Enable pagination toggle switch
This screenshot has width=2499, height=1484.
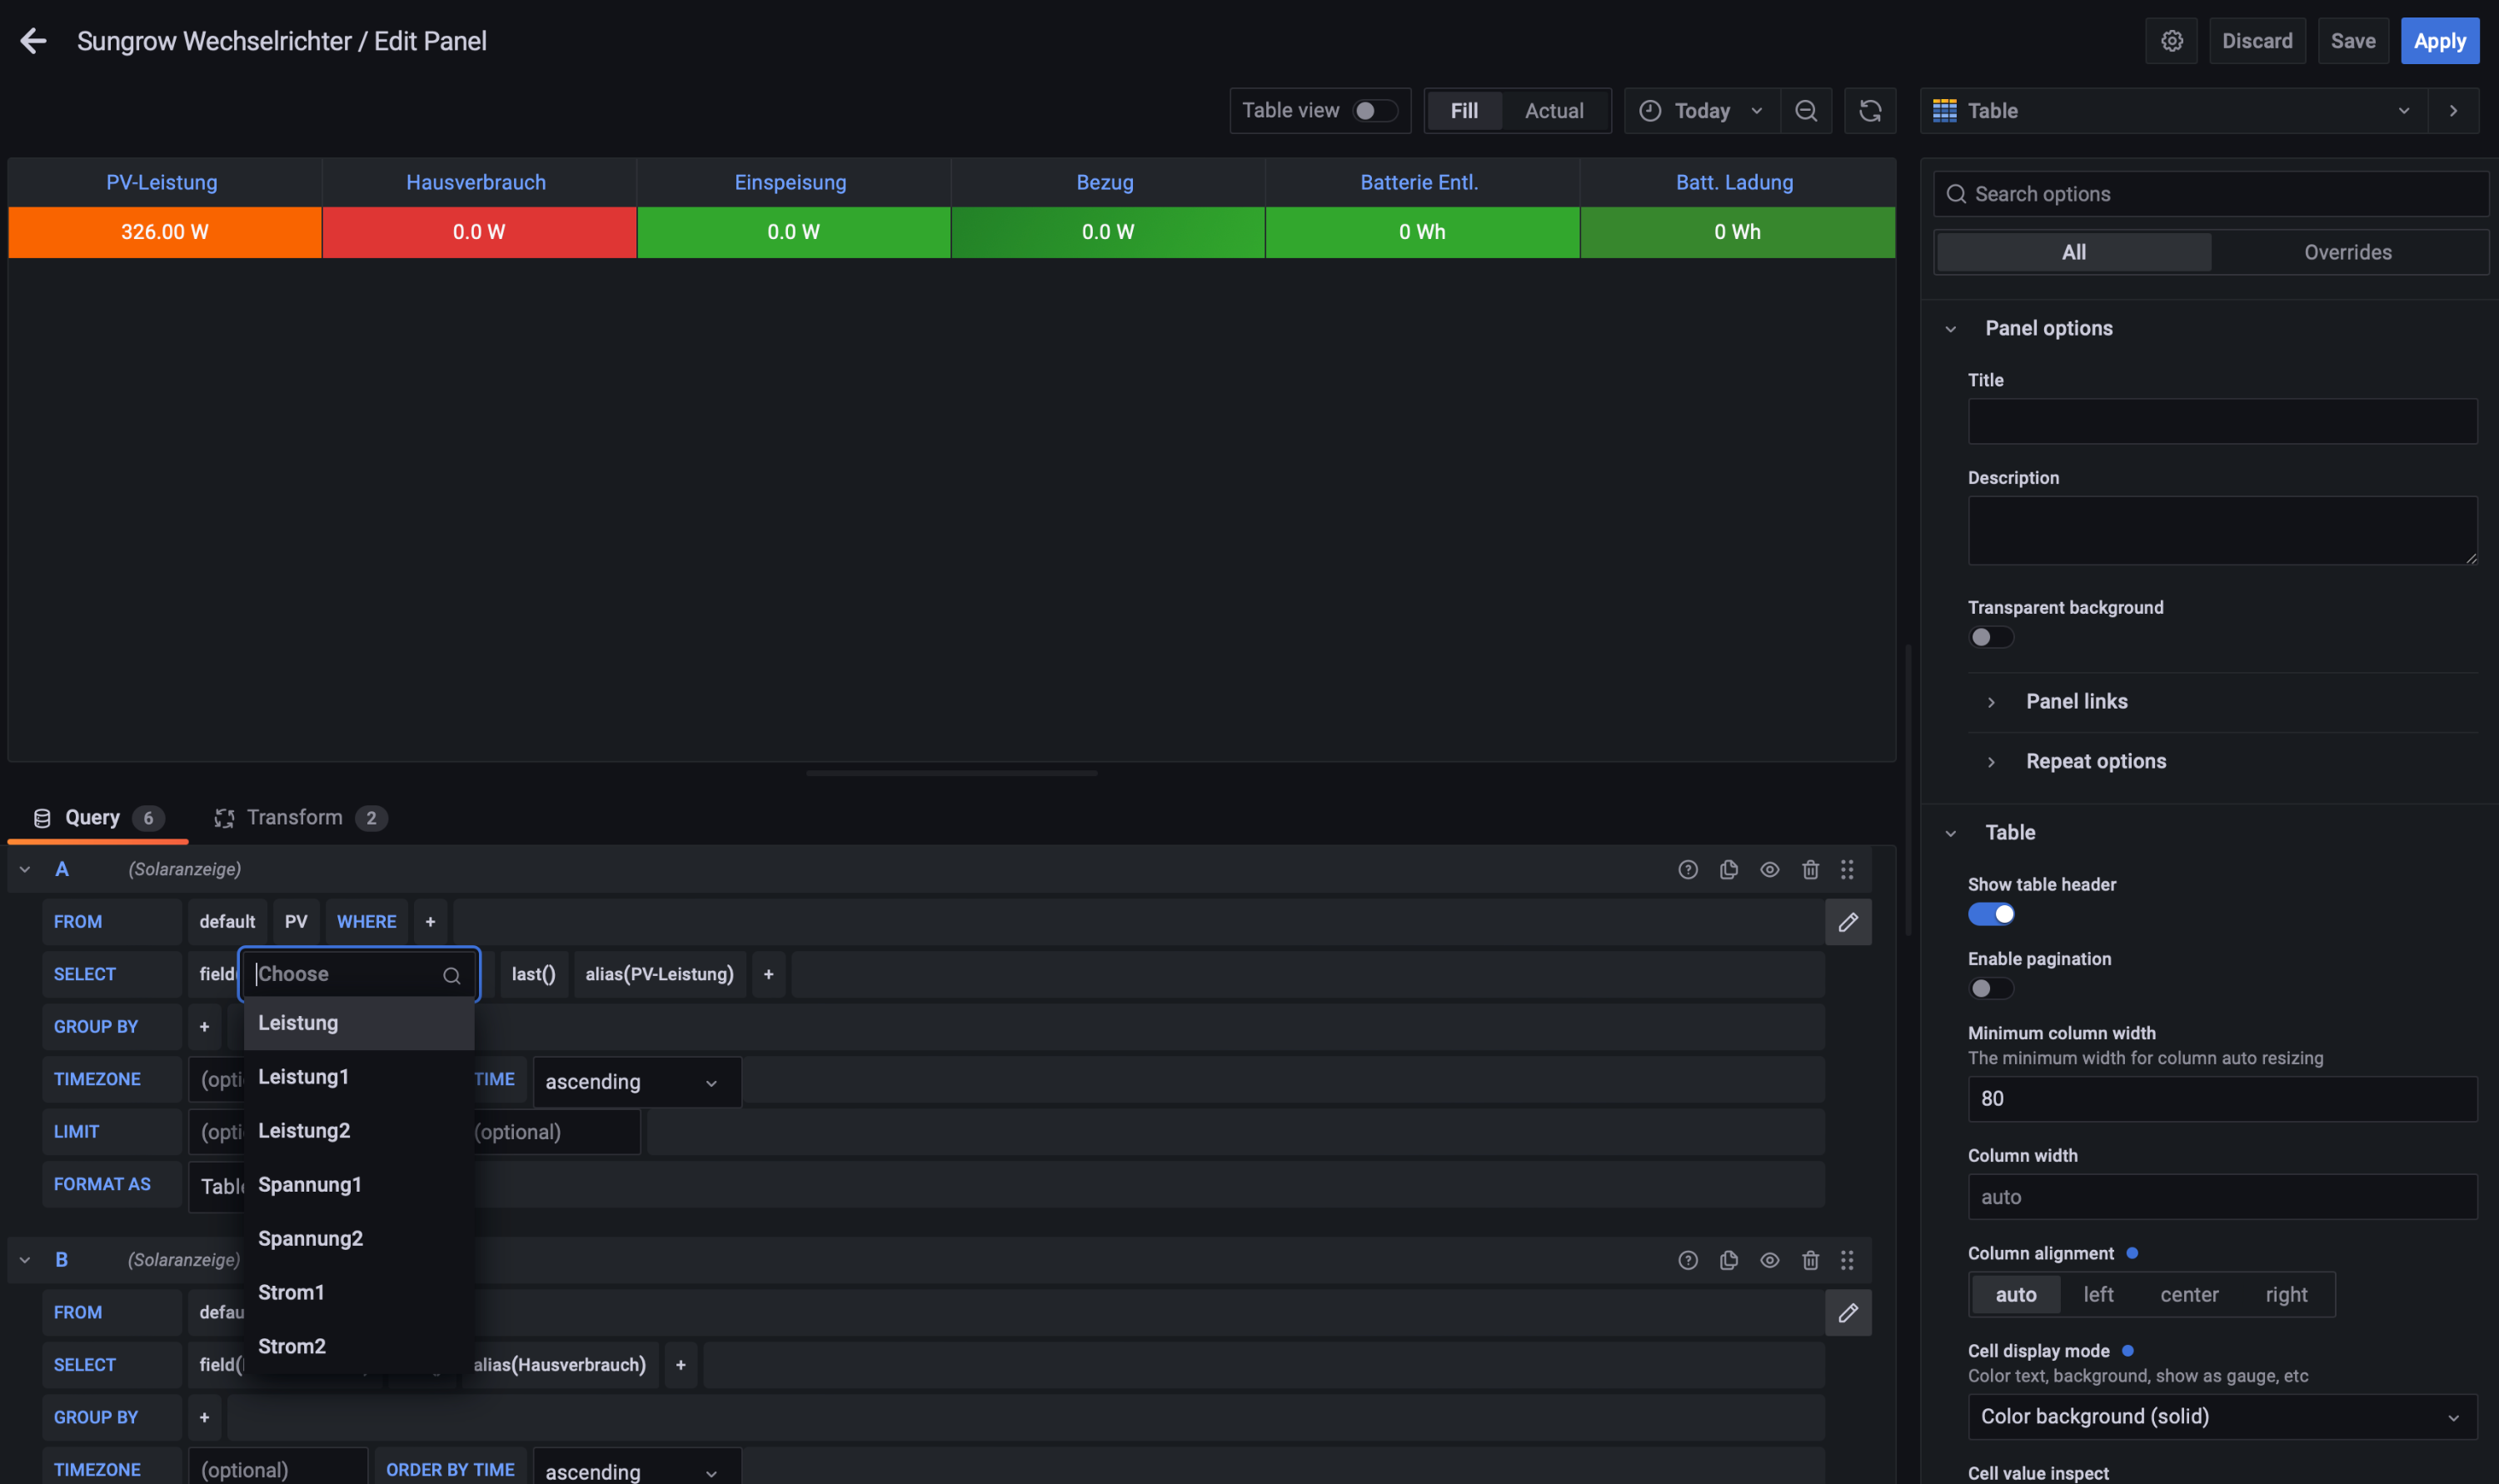tap(1990, 988)
